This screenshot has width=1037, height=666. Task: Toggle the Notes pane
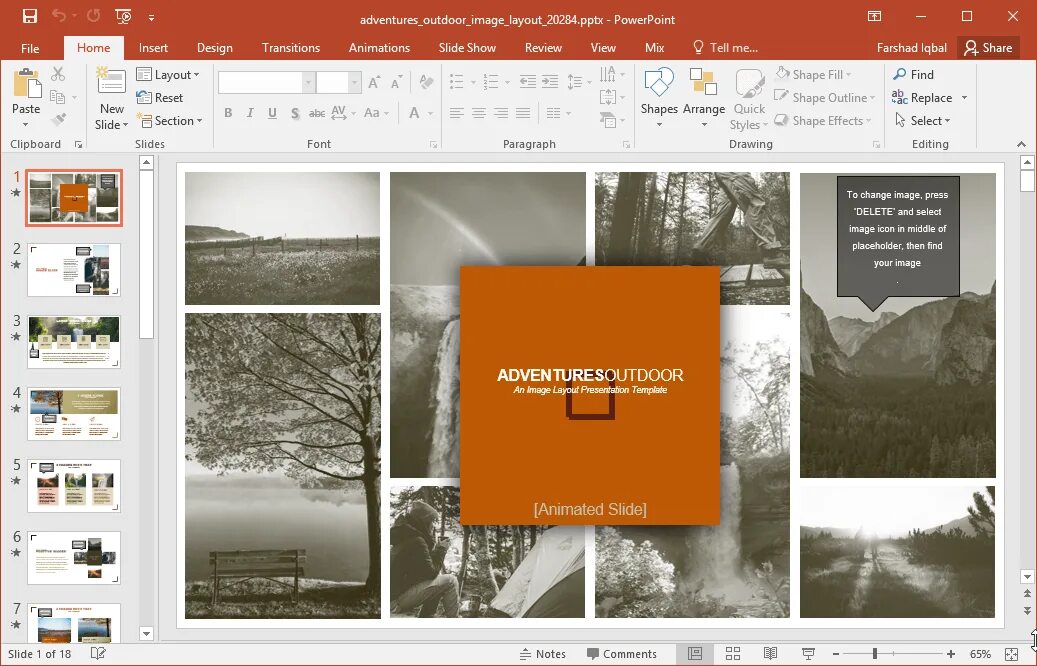click(x=542, y=653)
